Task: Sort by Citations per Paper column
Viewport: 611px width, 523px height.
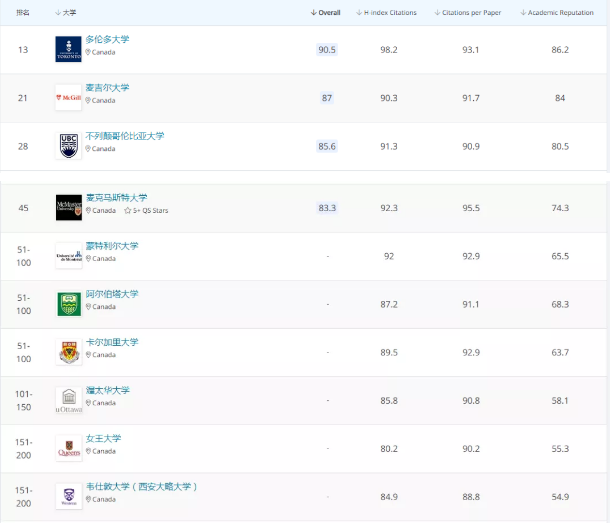Action: pos(468,12)
